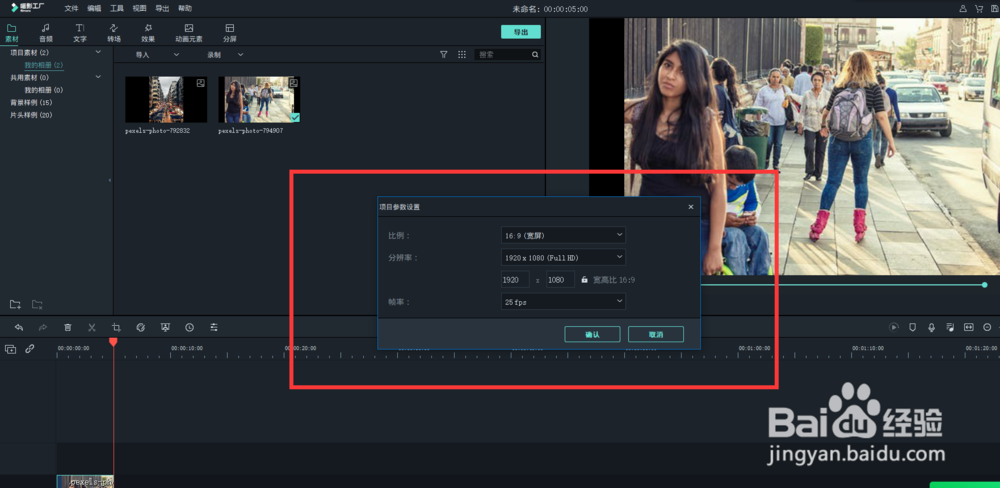The width and height of the screenshot is (1000, 488).
Task: Open the color palette icon
Action: click(x=141, y=327)
